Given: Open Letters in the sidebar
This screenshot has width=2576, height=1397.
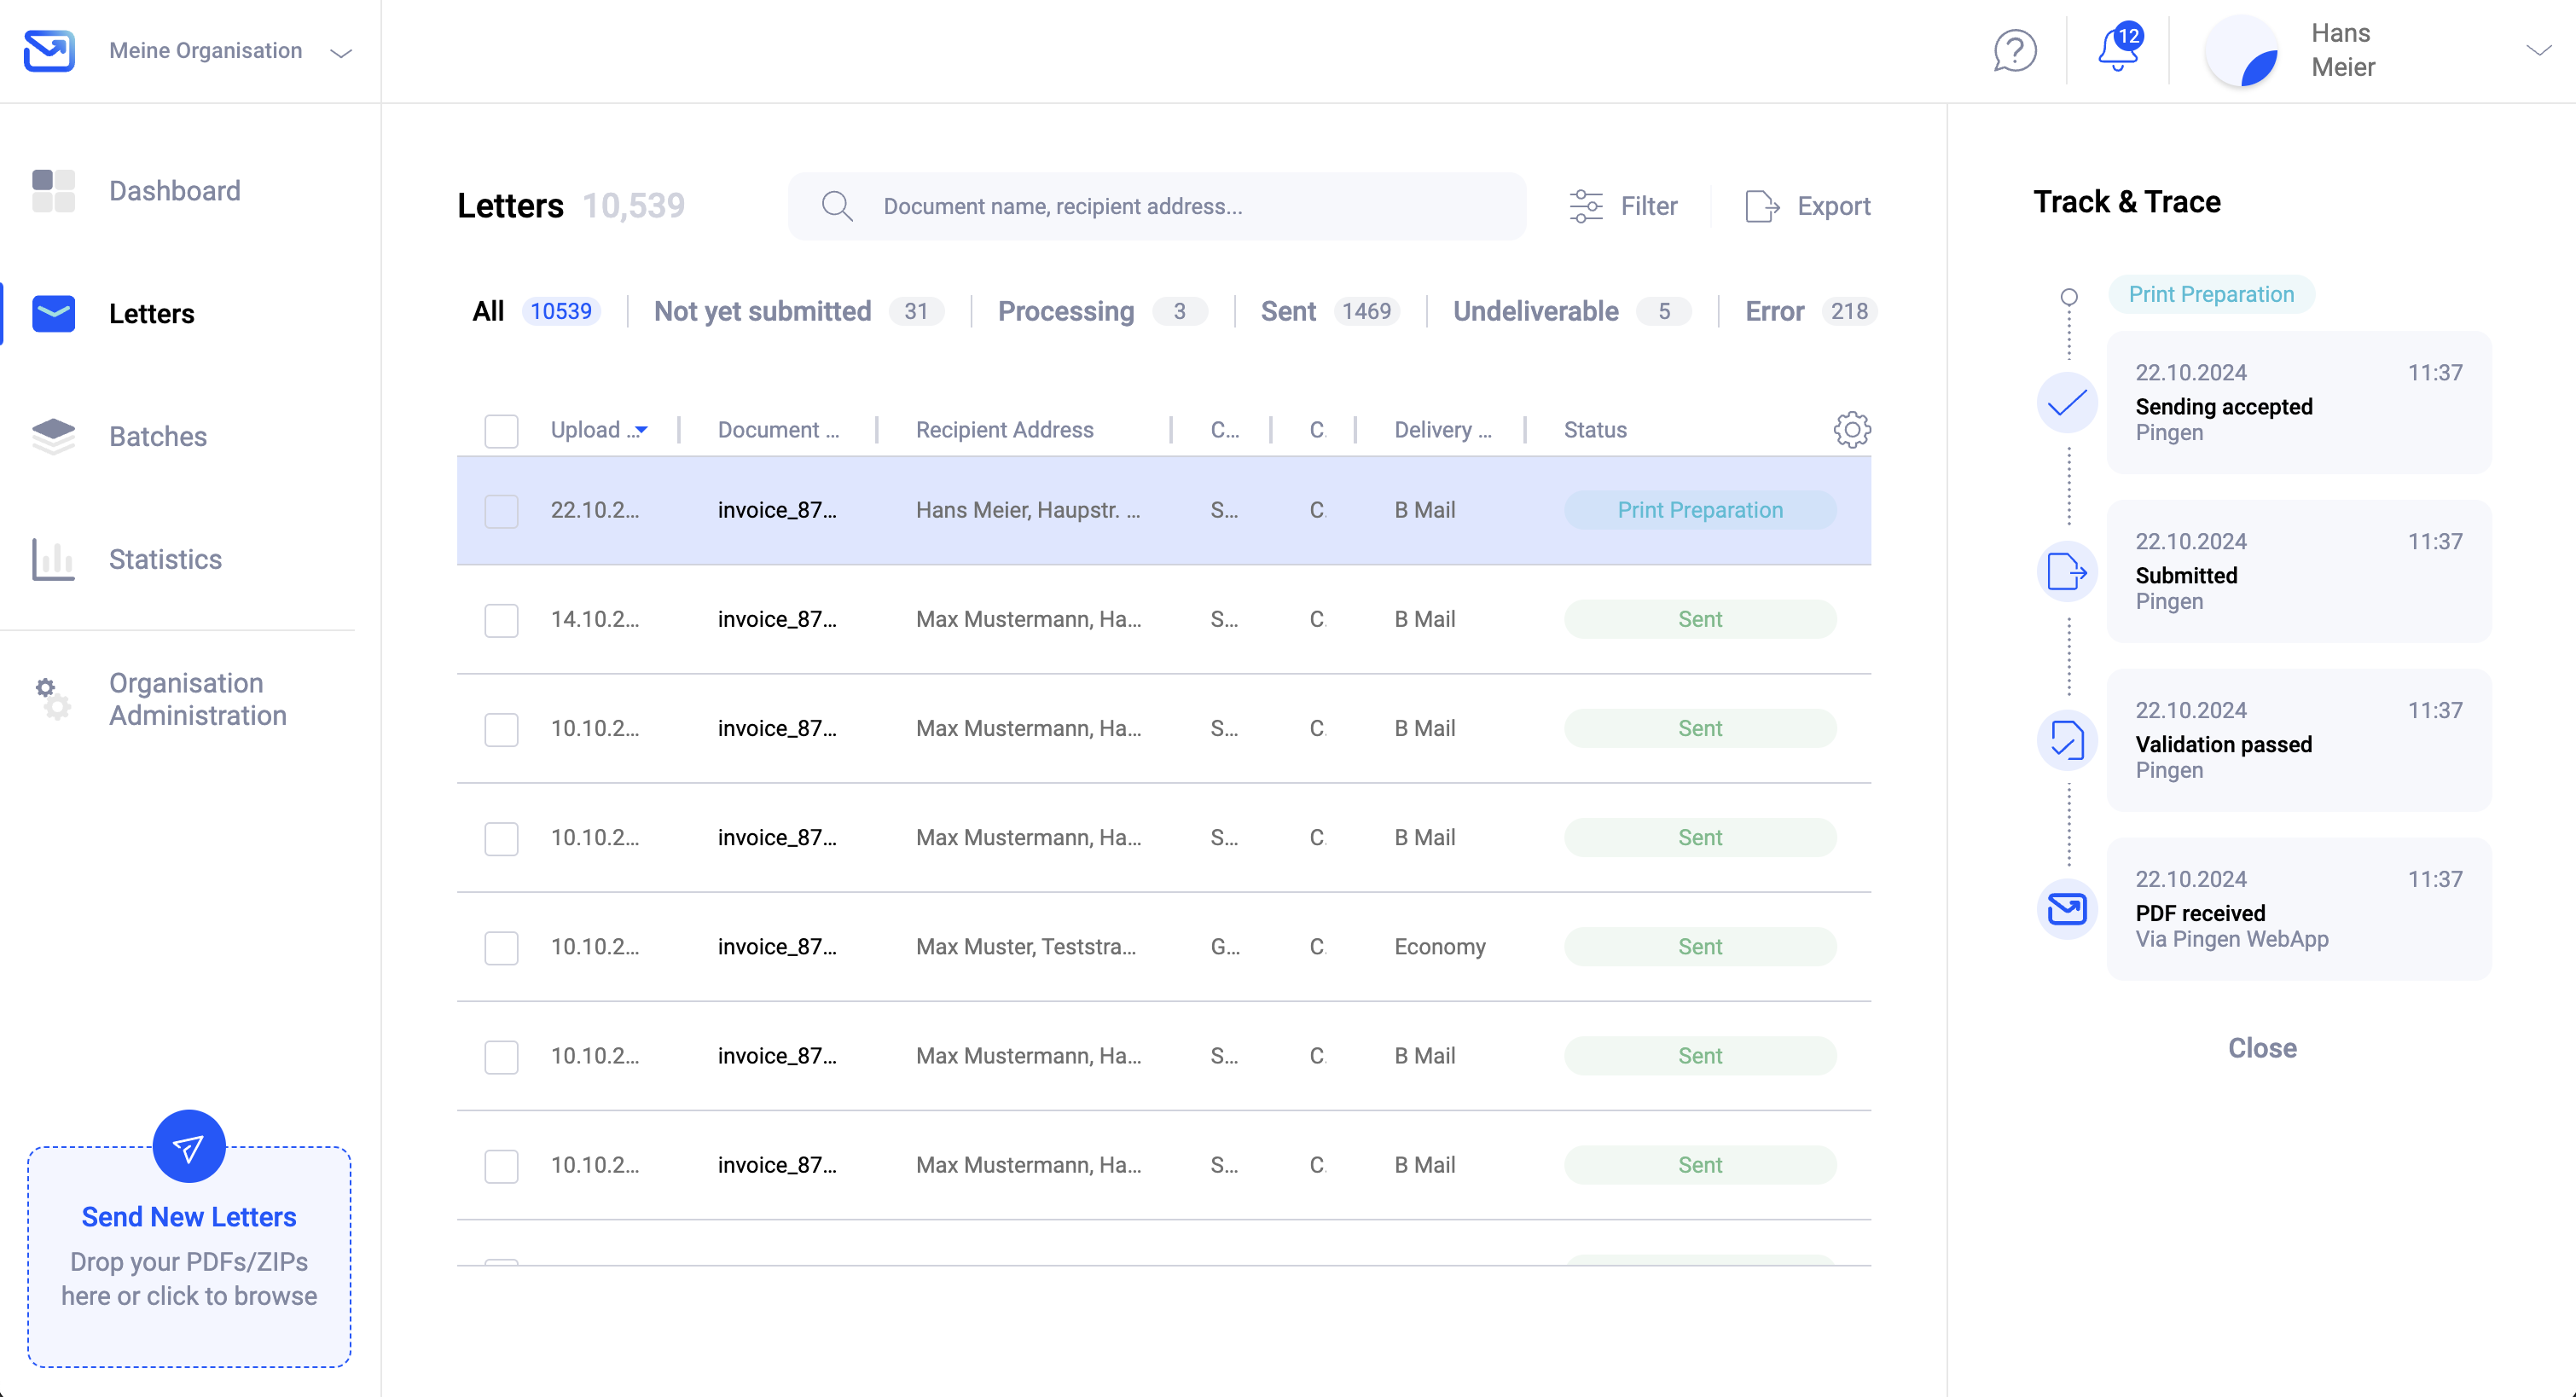Looking at the screenshot, I should (151, 314).
